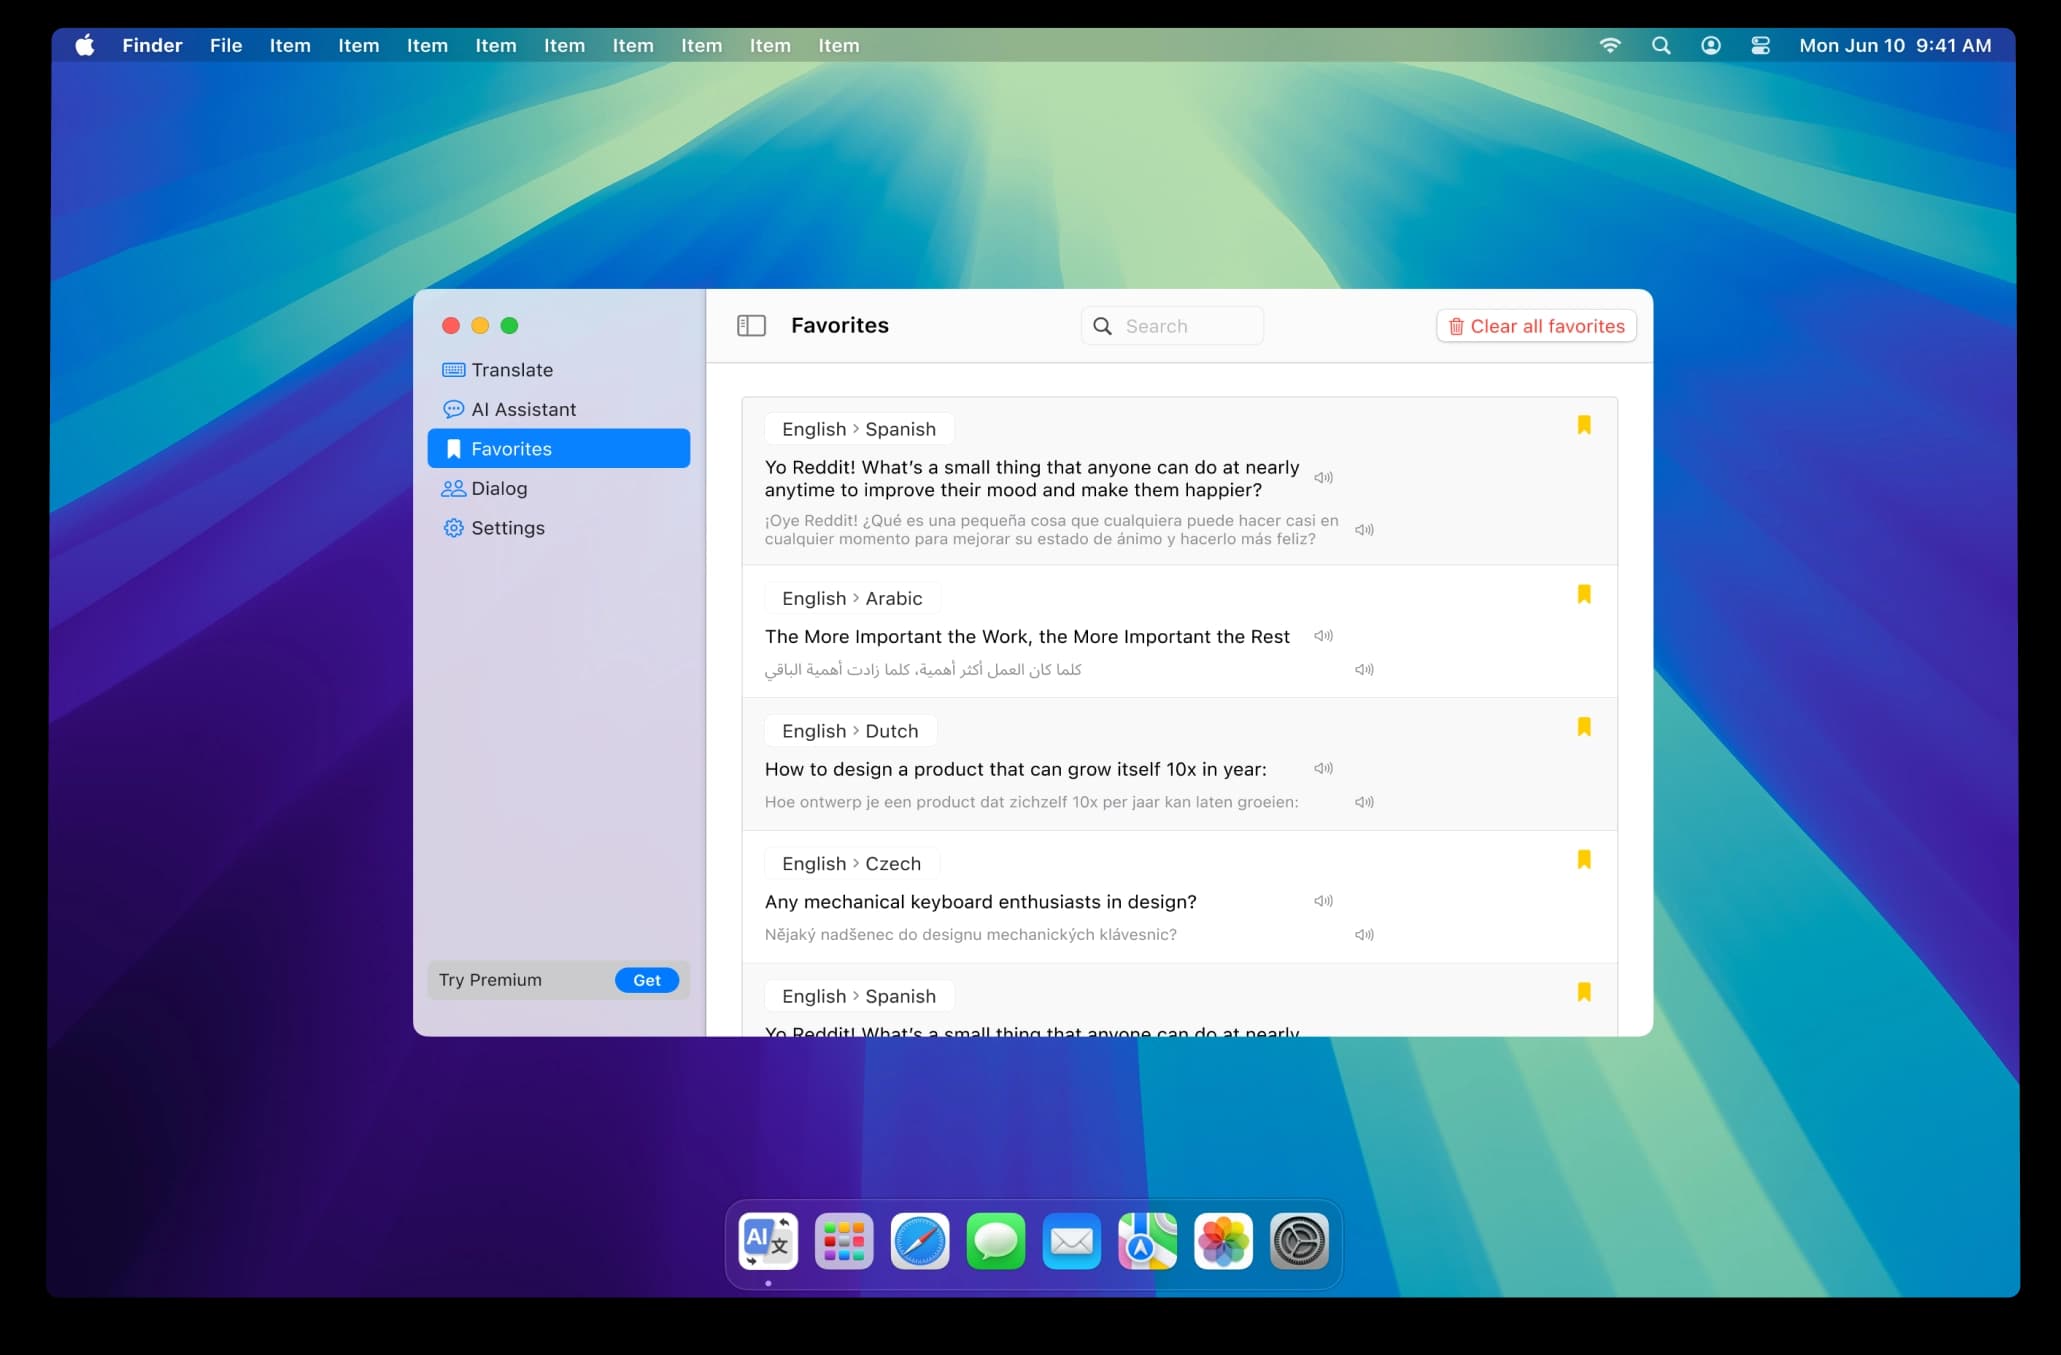This screenshot has width=2061, height=1355.
Task: Play audio for 'How to design a product' text
Action: [1323, 769]
